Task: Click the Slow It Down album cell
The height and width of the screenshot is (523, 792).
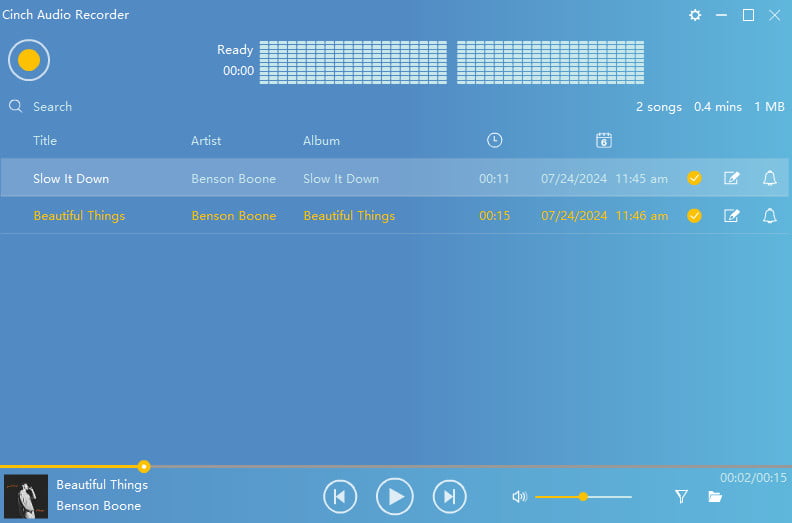Action: coord(341,178)
